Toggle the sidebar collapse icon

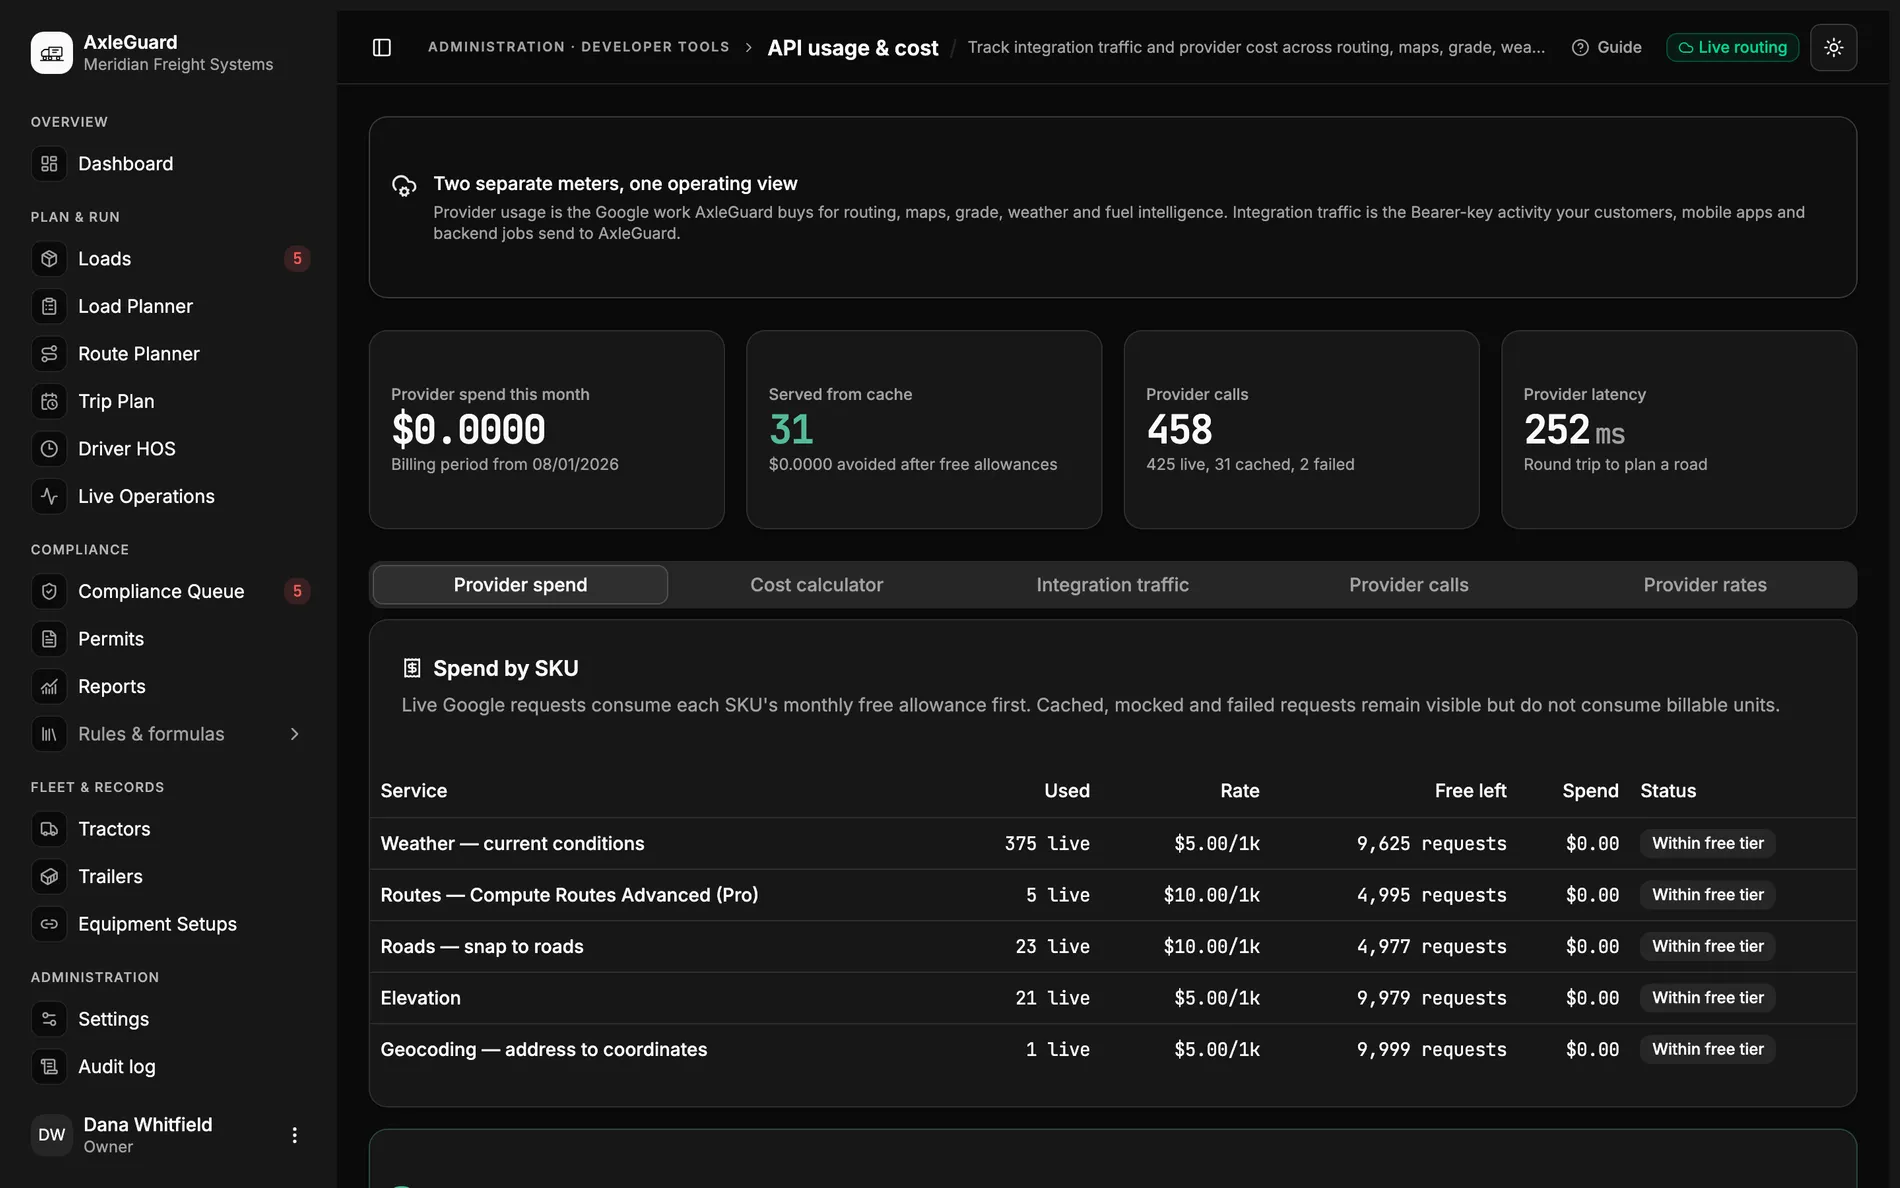click(x=382, y=47)
